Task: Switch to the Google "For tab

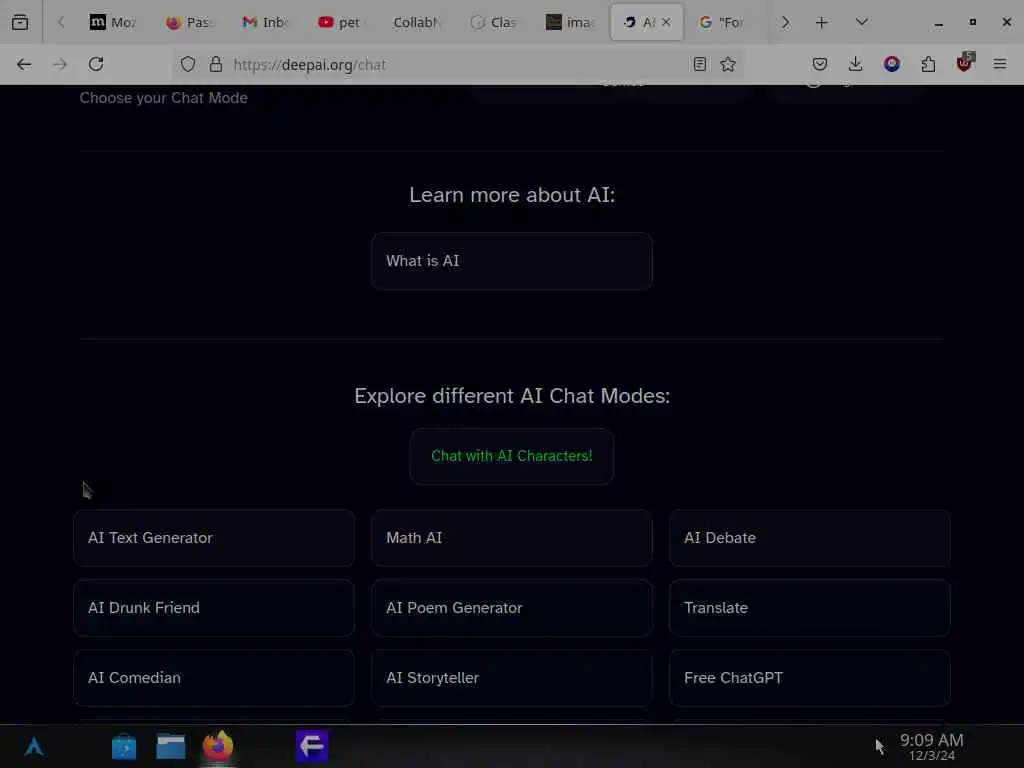Action: click(x=722, y=22)
